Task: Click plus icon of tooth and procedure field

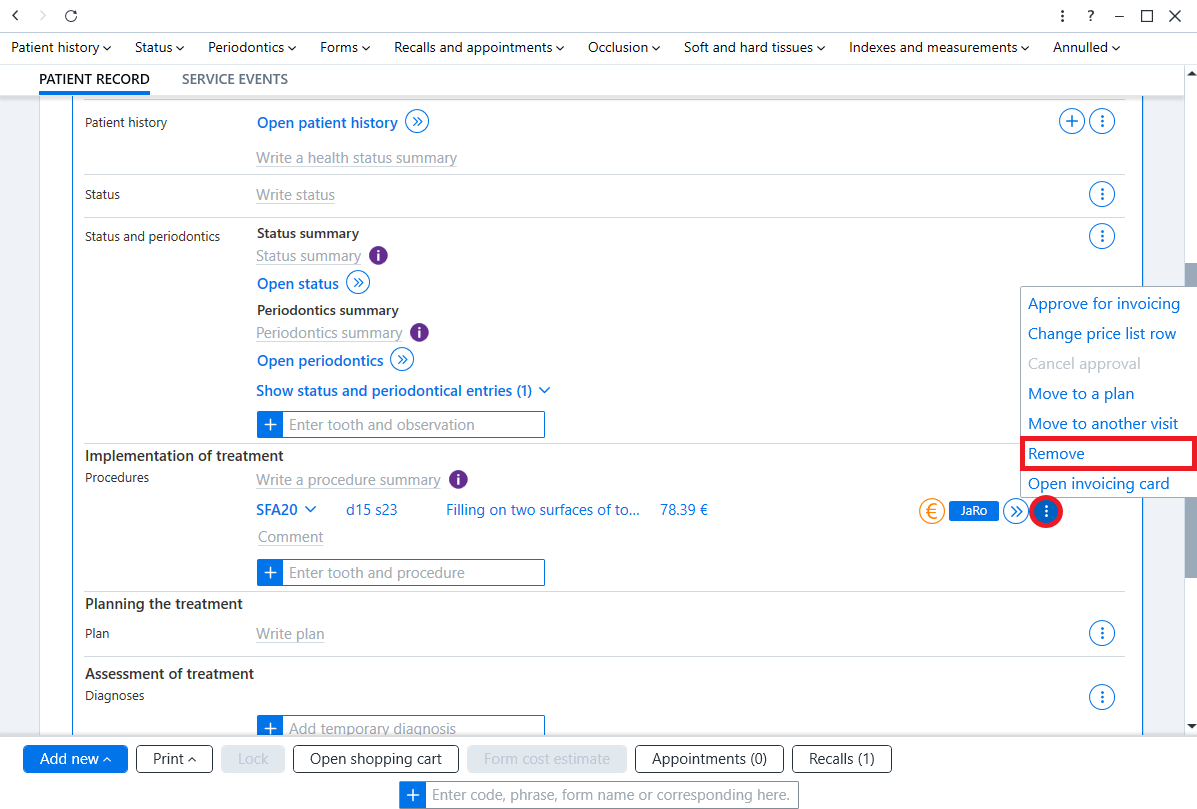Action: tap(270, 572)
